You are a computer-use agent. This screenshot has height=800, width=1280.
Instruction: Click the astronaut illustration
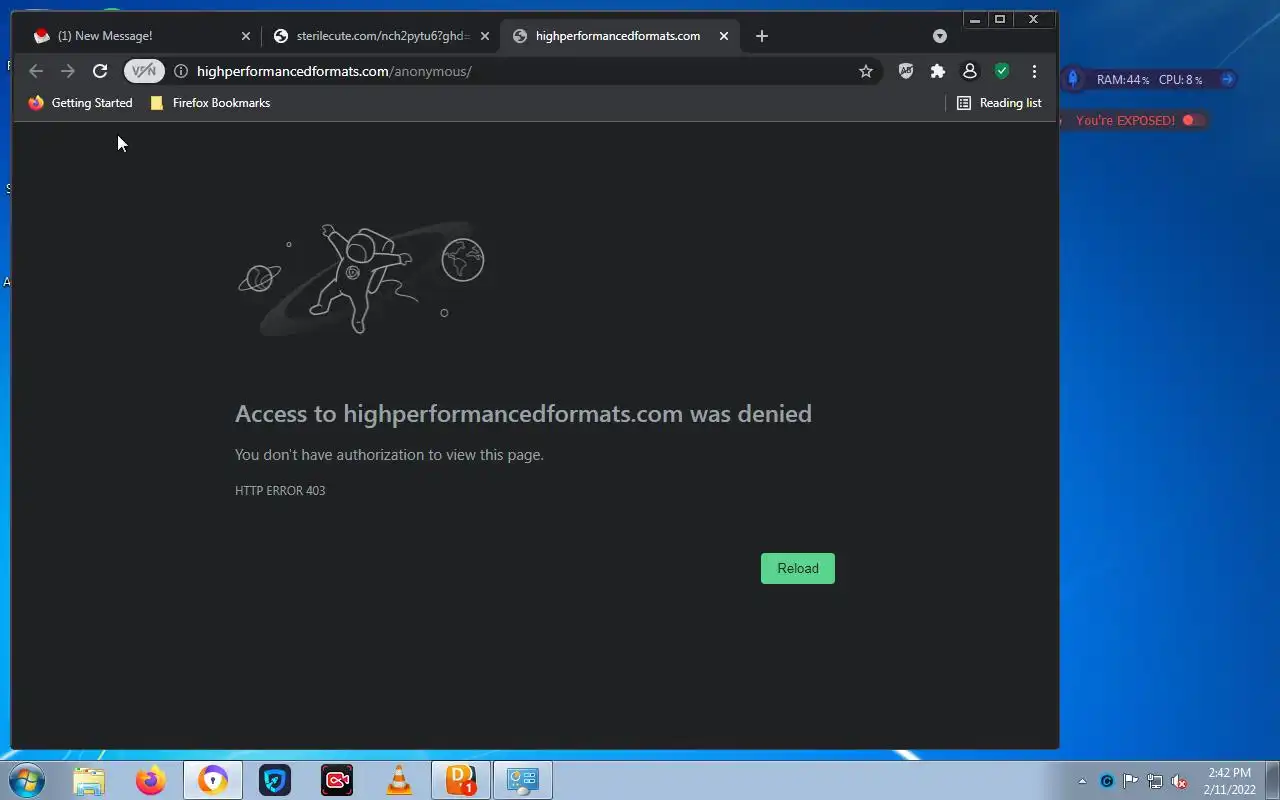click(361, 279)
